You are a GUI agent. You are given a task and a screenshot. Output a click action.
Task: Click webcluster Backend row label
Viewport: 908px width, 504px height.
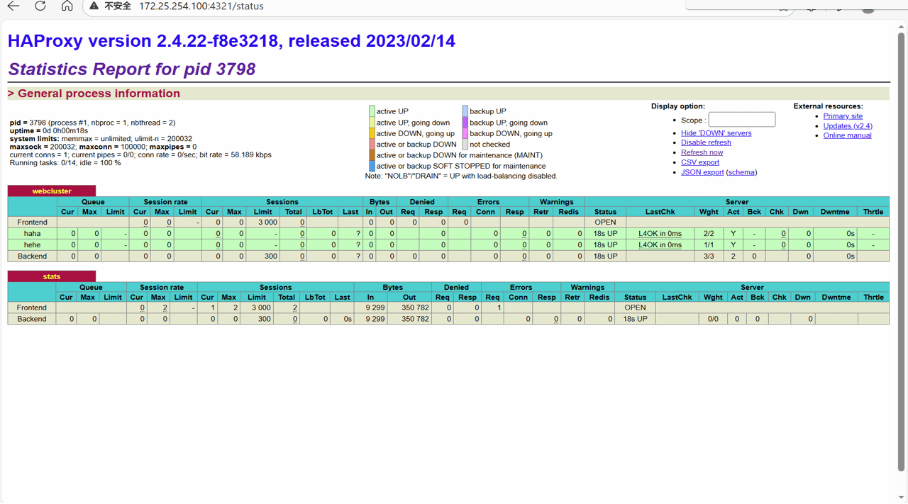point(32,256)
